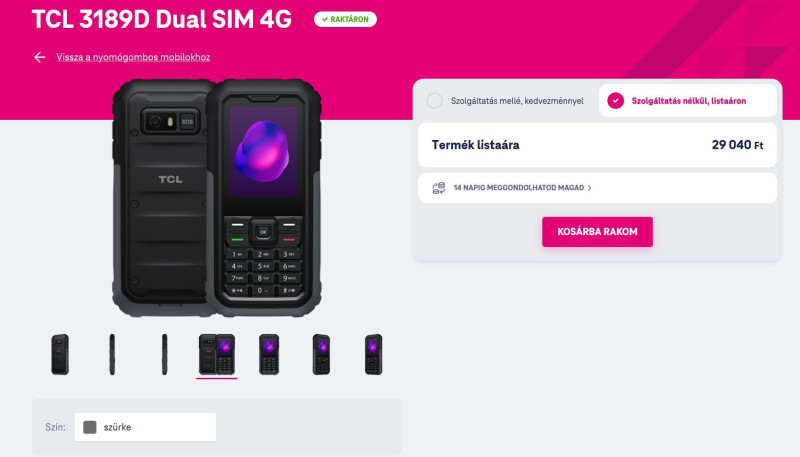The image size is (800, 457).
Task: Select Szolgáltatás mellé, kedvezménnyel radio option
Action: point(435,100)
